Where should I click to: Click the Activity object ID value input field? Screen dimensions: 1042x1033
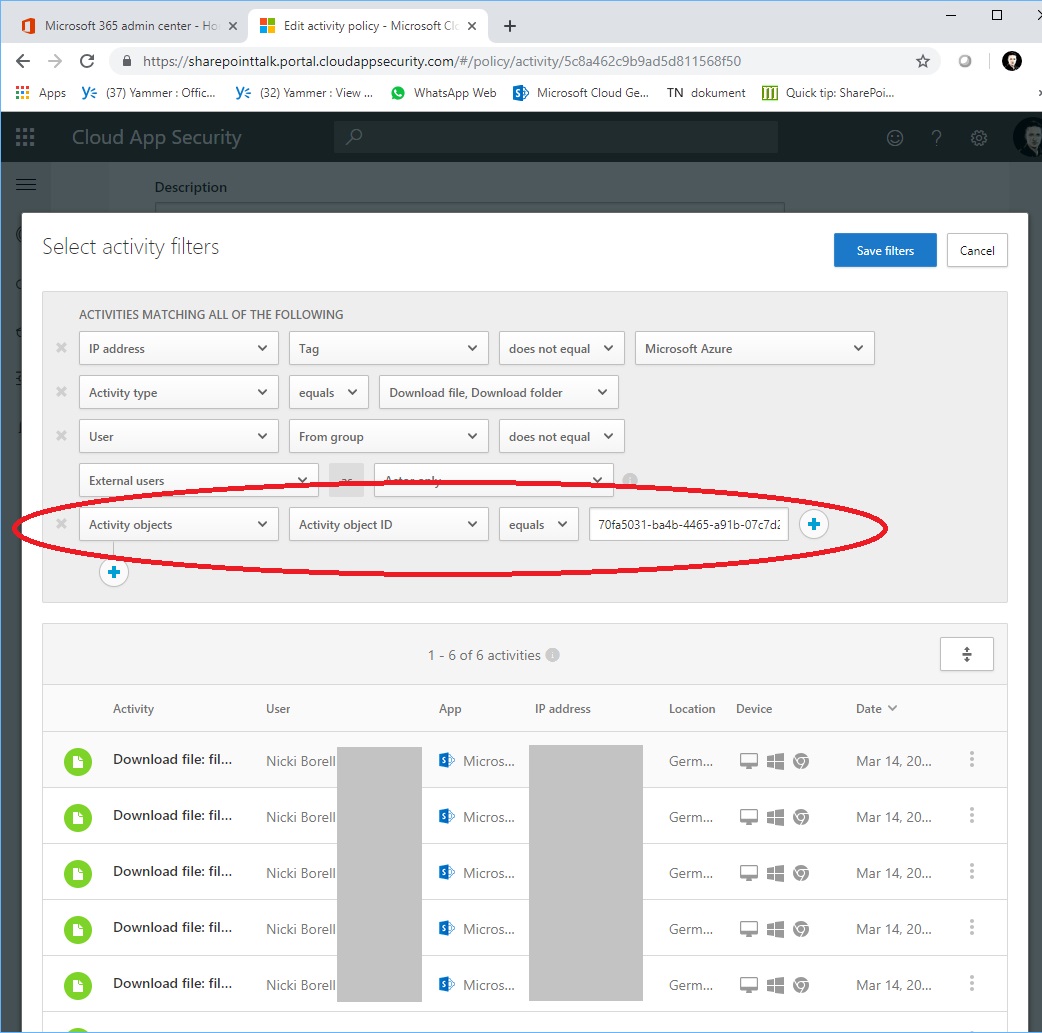pyautogui.click(x=688, y=524)
